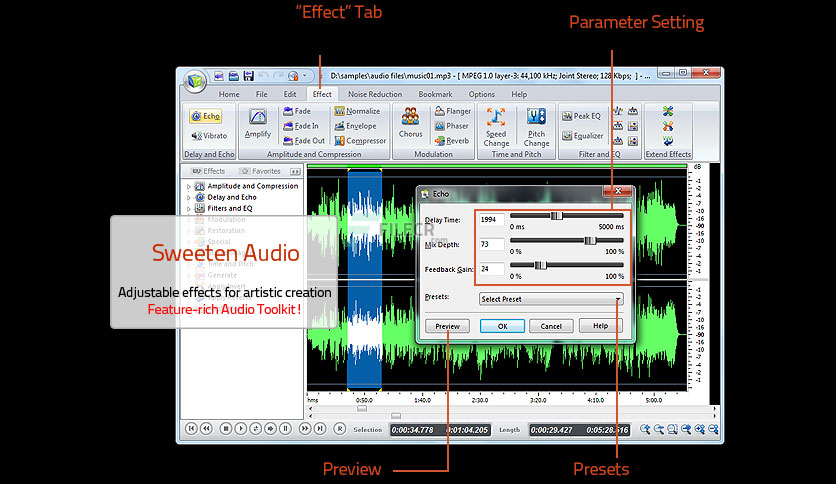Screen dimensions: 836x484
Task: Click the total length time 0:05:28.616
Action: pos(607,430)
